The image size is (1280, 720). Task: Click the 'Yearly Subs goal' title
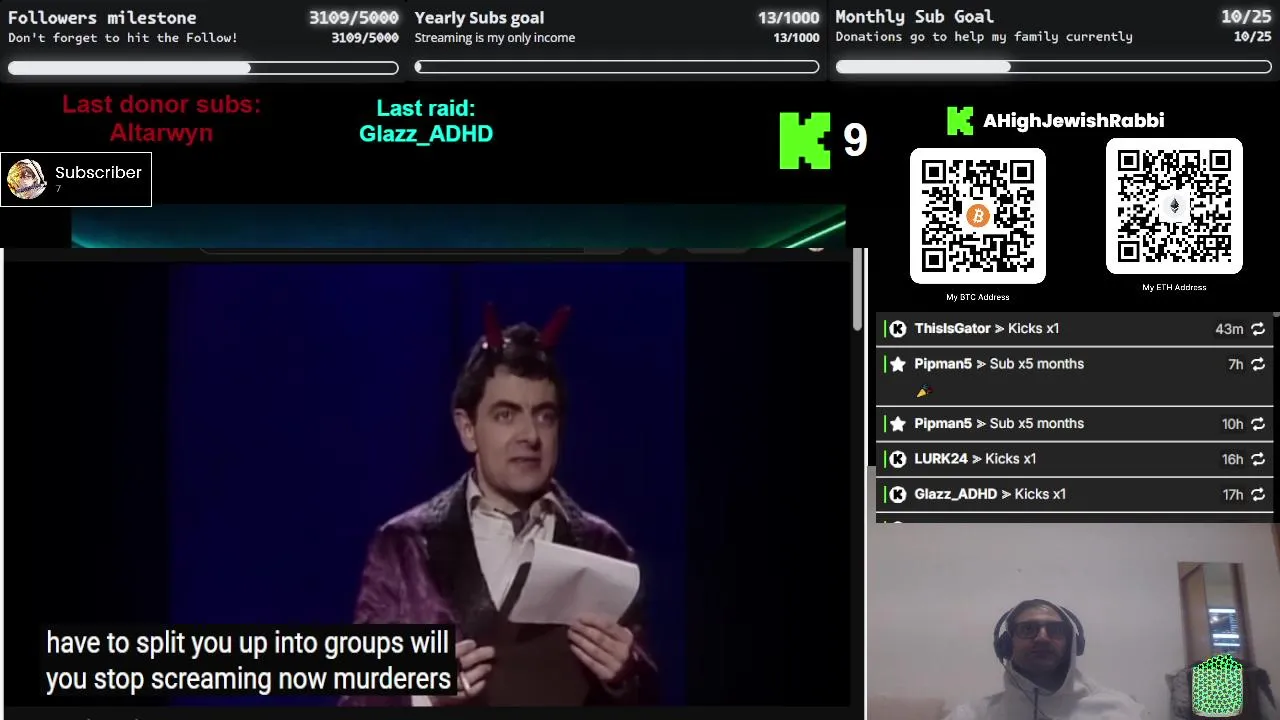click(x=479, y=17)
